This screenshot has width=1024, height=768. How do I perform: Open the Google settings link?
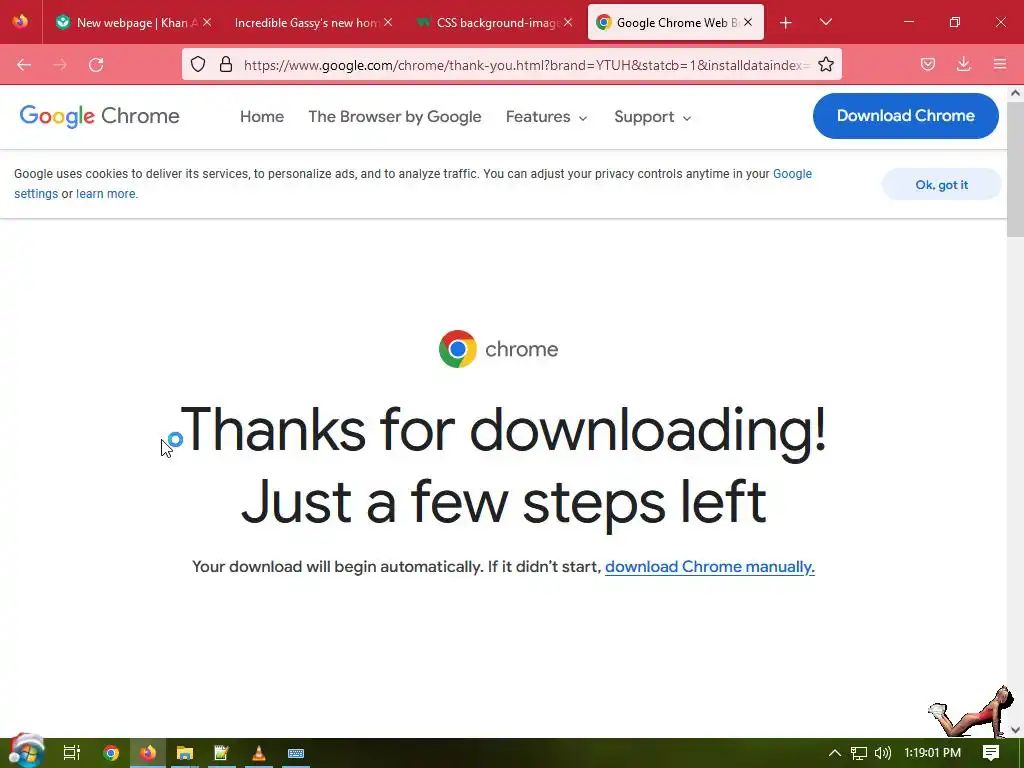(x=792, y=174)
